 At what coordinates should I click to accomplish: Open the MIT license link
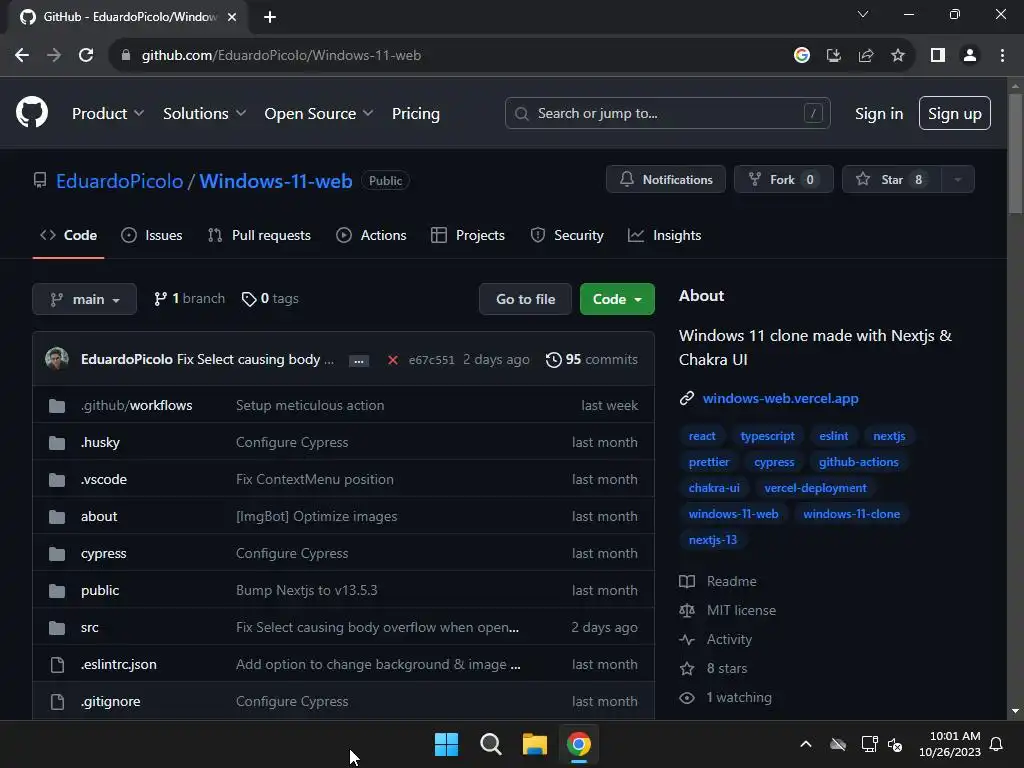(741, 611)
